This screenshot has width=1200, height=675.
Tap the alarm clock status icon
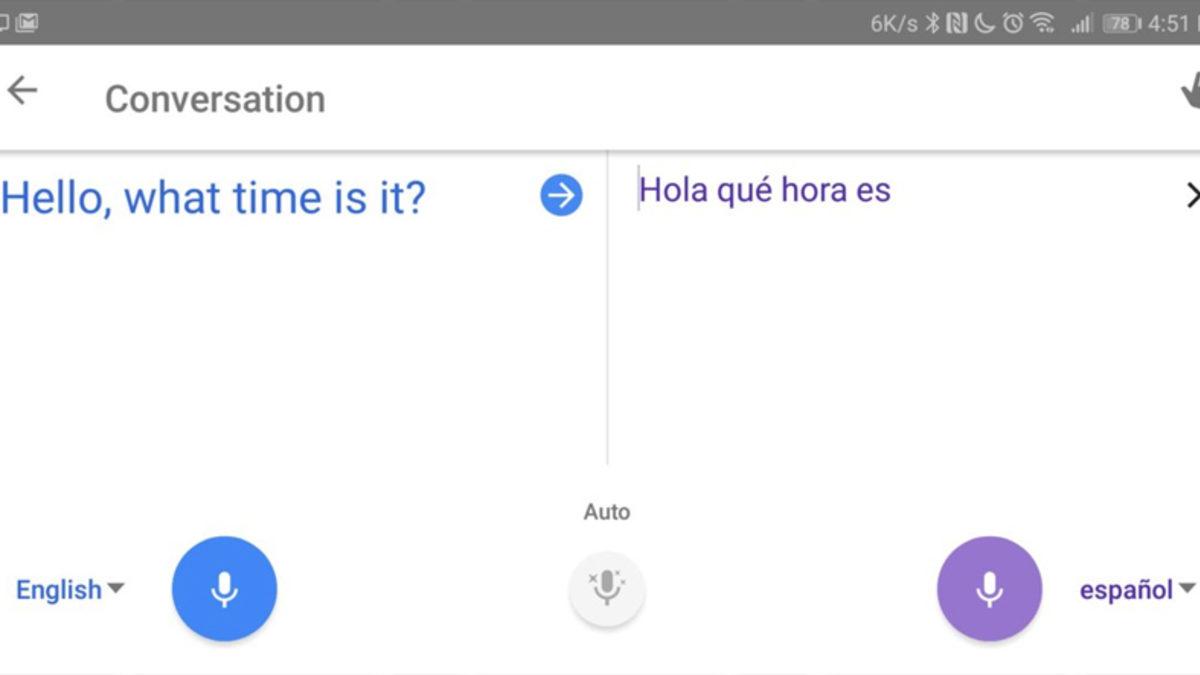click(x=1011, y=22)
